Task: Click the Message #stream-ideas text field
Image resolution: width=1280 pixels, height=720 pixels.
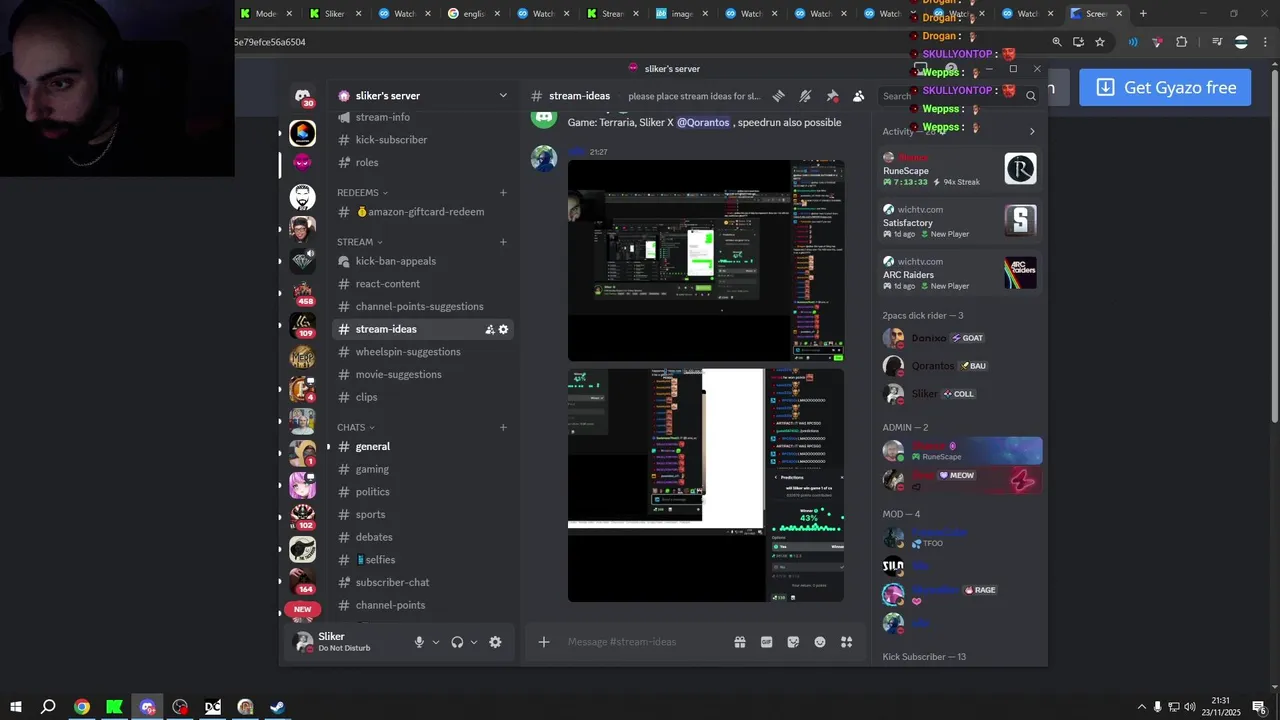Action: (x=645, y=642)
